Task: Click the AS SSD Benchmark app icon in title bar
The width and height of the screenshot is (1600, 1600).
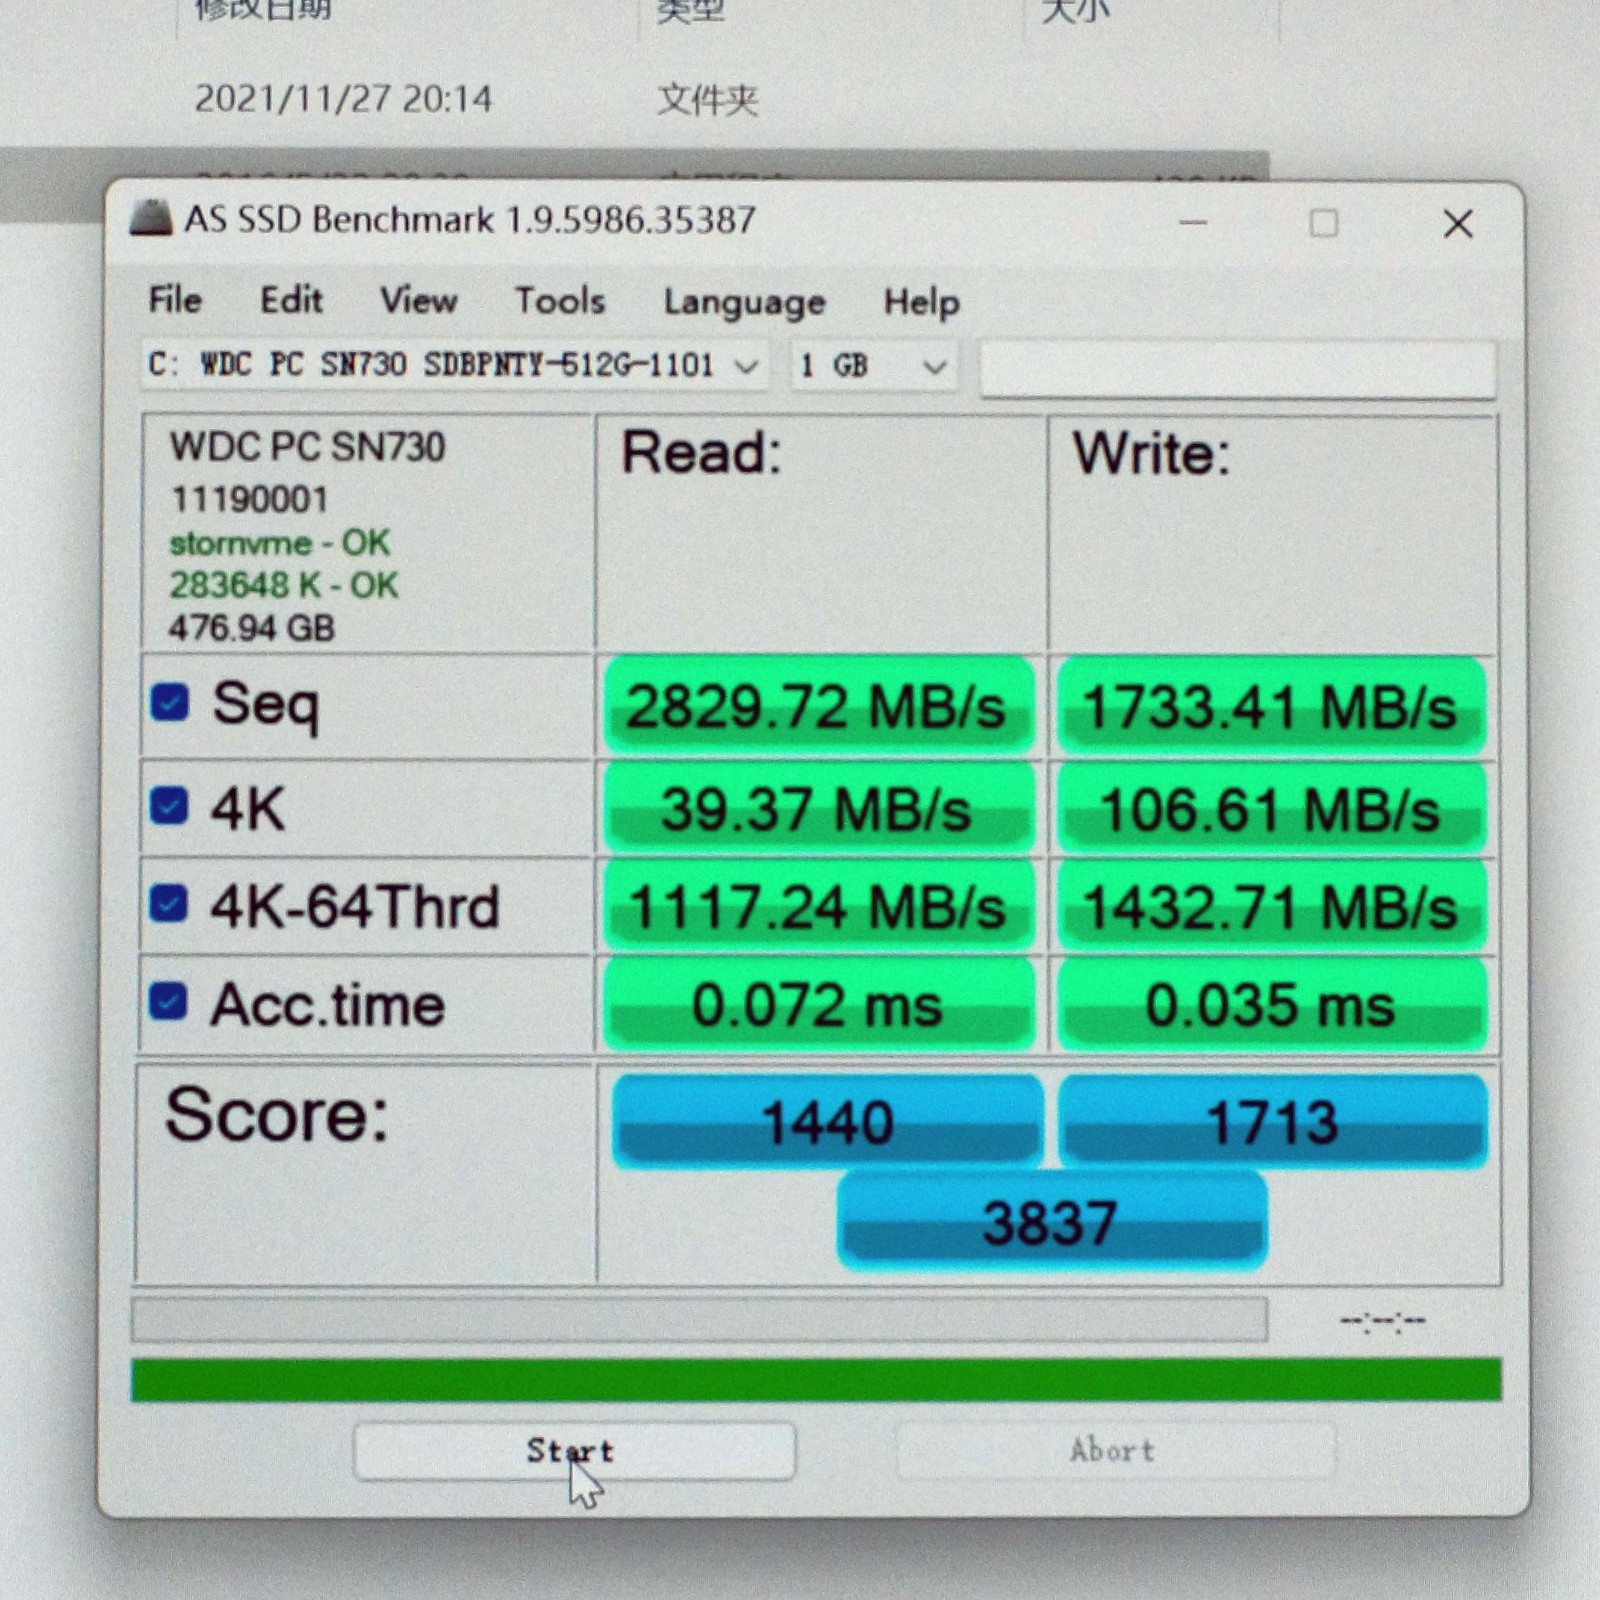Action: point(151,218)
